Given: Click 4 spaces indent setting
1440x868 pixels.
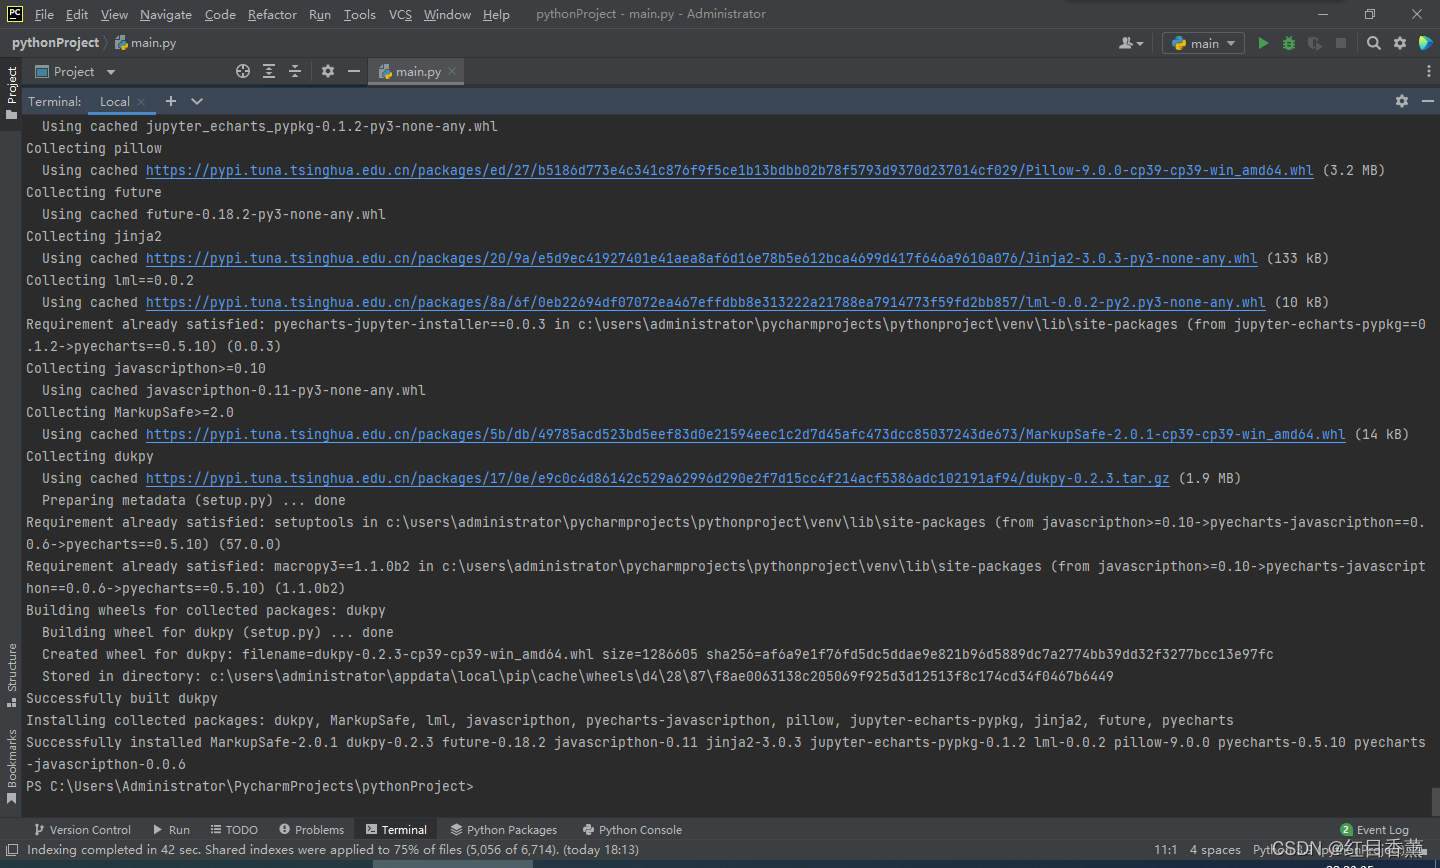Looking at the screenshot, I should [1215, 850].
